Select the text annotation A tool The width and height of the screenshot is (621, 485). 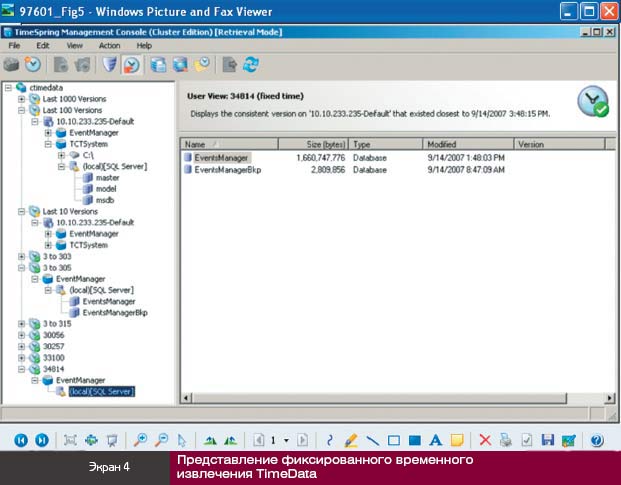coord(435,440)
